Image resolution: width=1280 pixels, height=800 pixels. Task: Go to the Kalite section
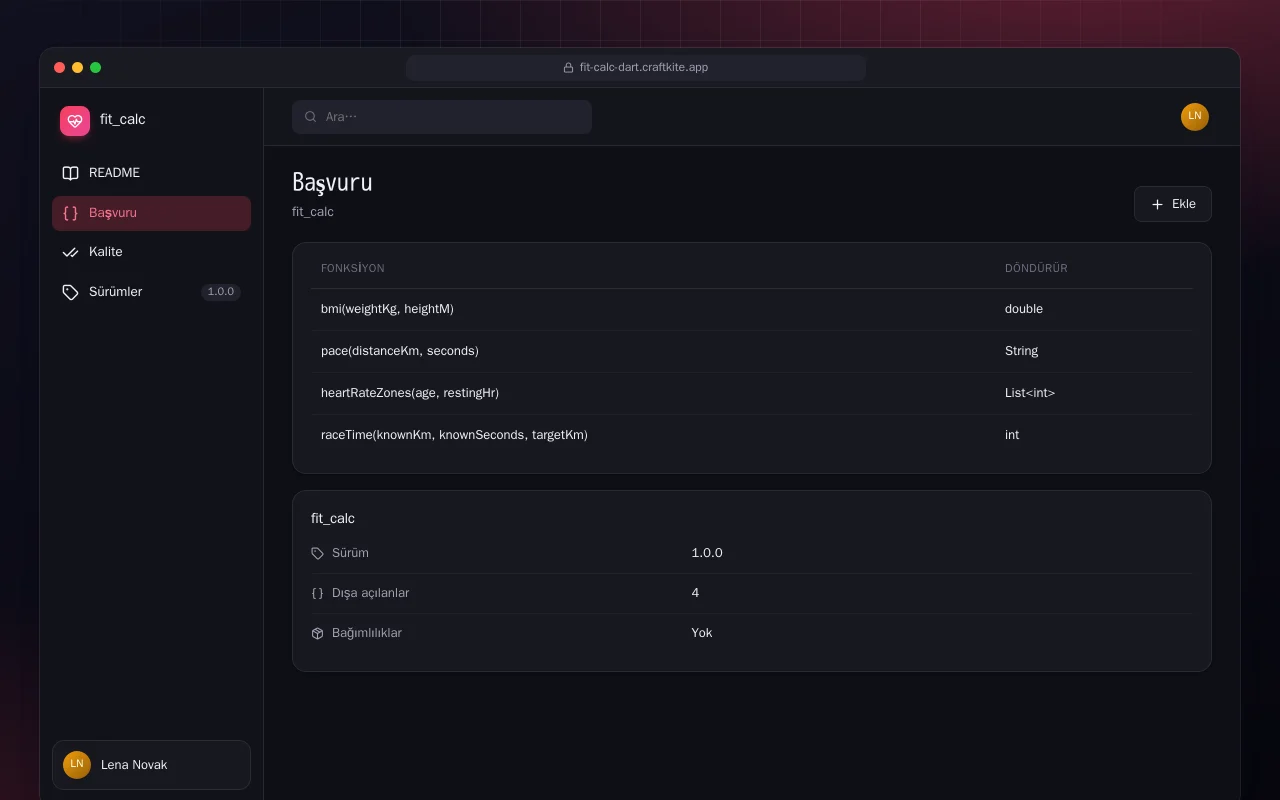point(151,252)
